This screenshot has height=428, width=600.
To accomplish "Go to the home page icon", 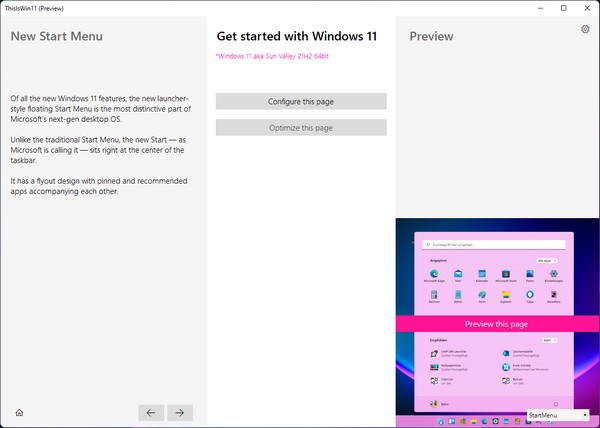I will tap(19, 412).
